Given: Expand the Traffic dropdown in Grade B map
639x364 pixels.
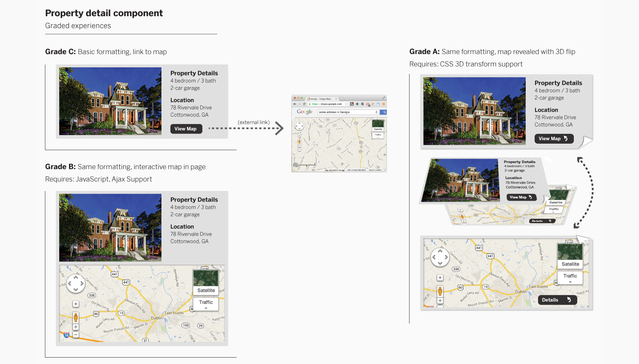Looking at the screenshot, I should click(x=206, y=304).
